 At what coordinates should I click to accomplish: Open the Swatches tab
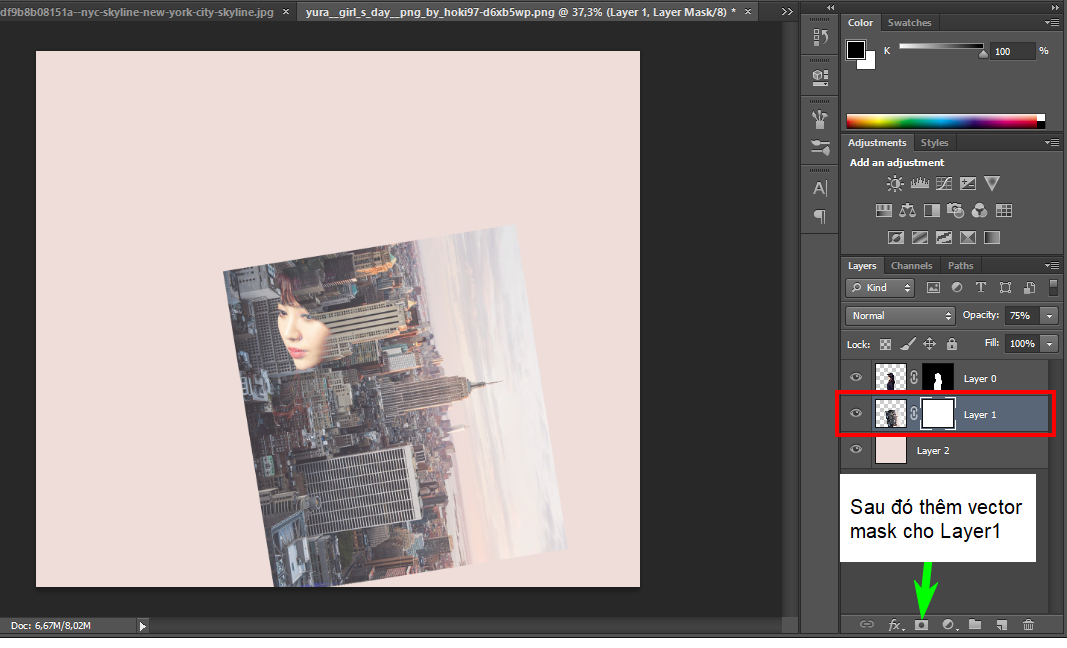[x=909, y=22]
